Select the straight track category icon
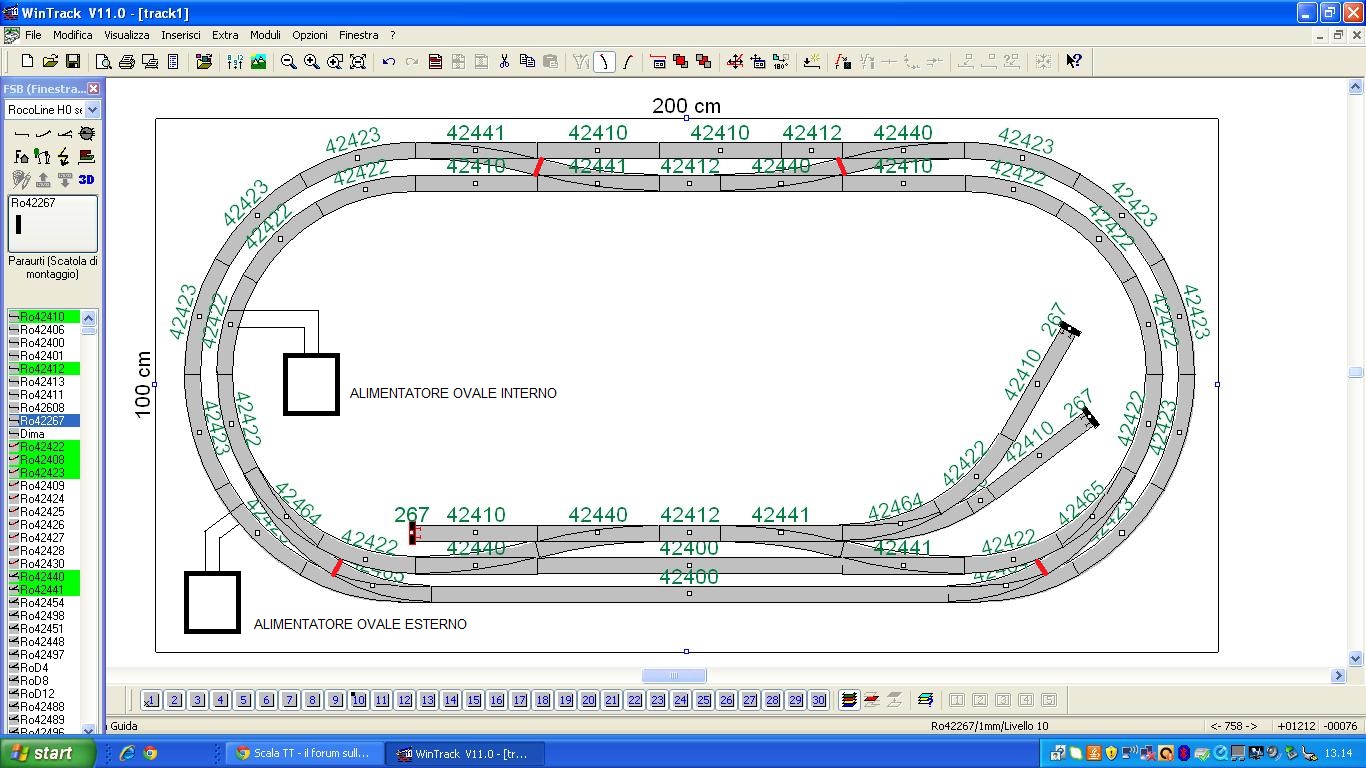This screenshot has width=1366, height=768. coord(21,134)
